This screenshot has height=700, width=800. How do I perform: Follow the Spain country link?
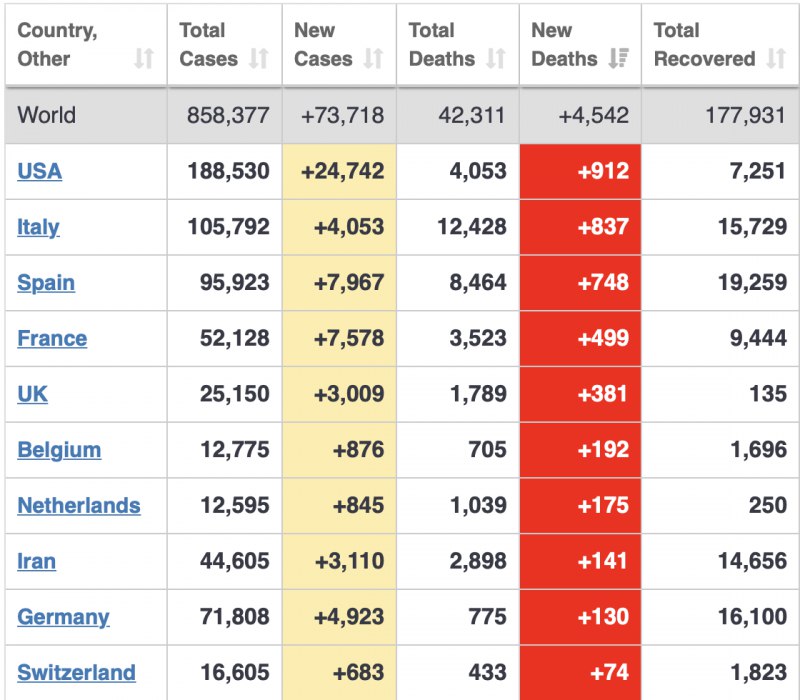pos(46,283)
